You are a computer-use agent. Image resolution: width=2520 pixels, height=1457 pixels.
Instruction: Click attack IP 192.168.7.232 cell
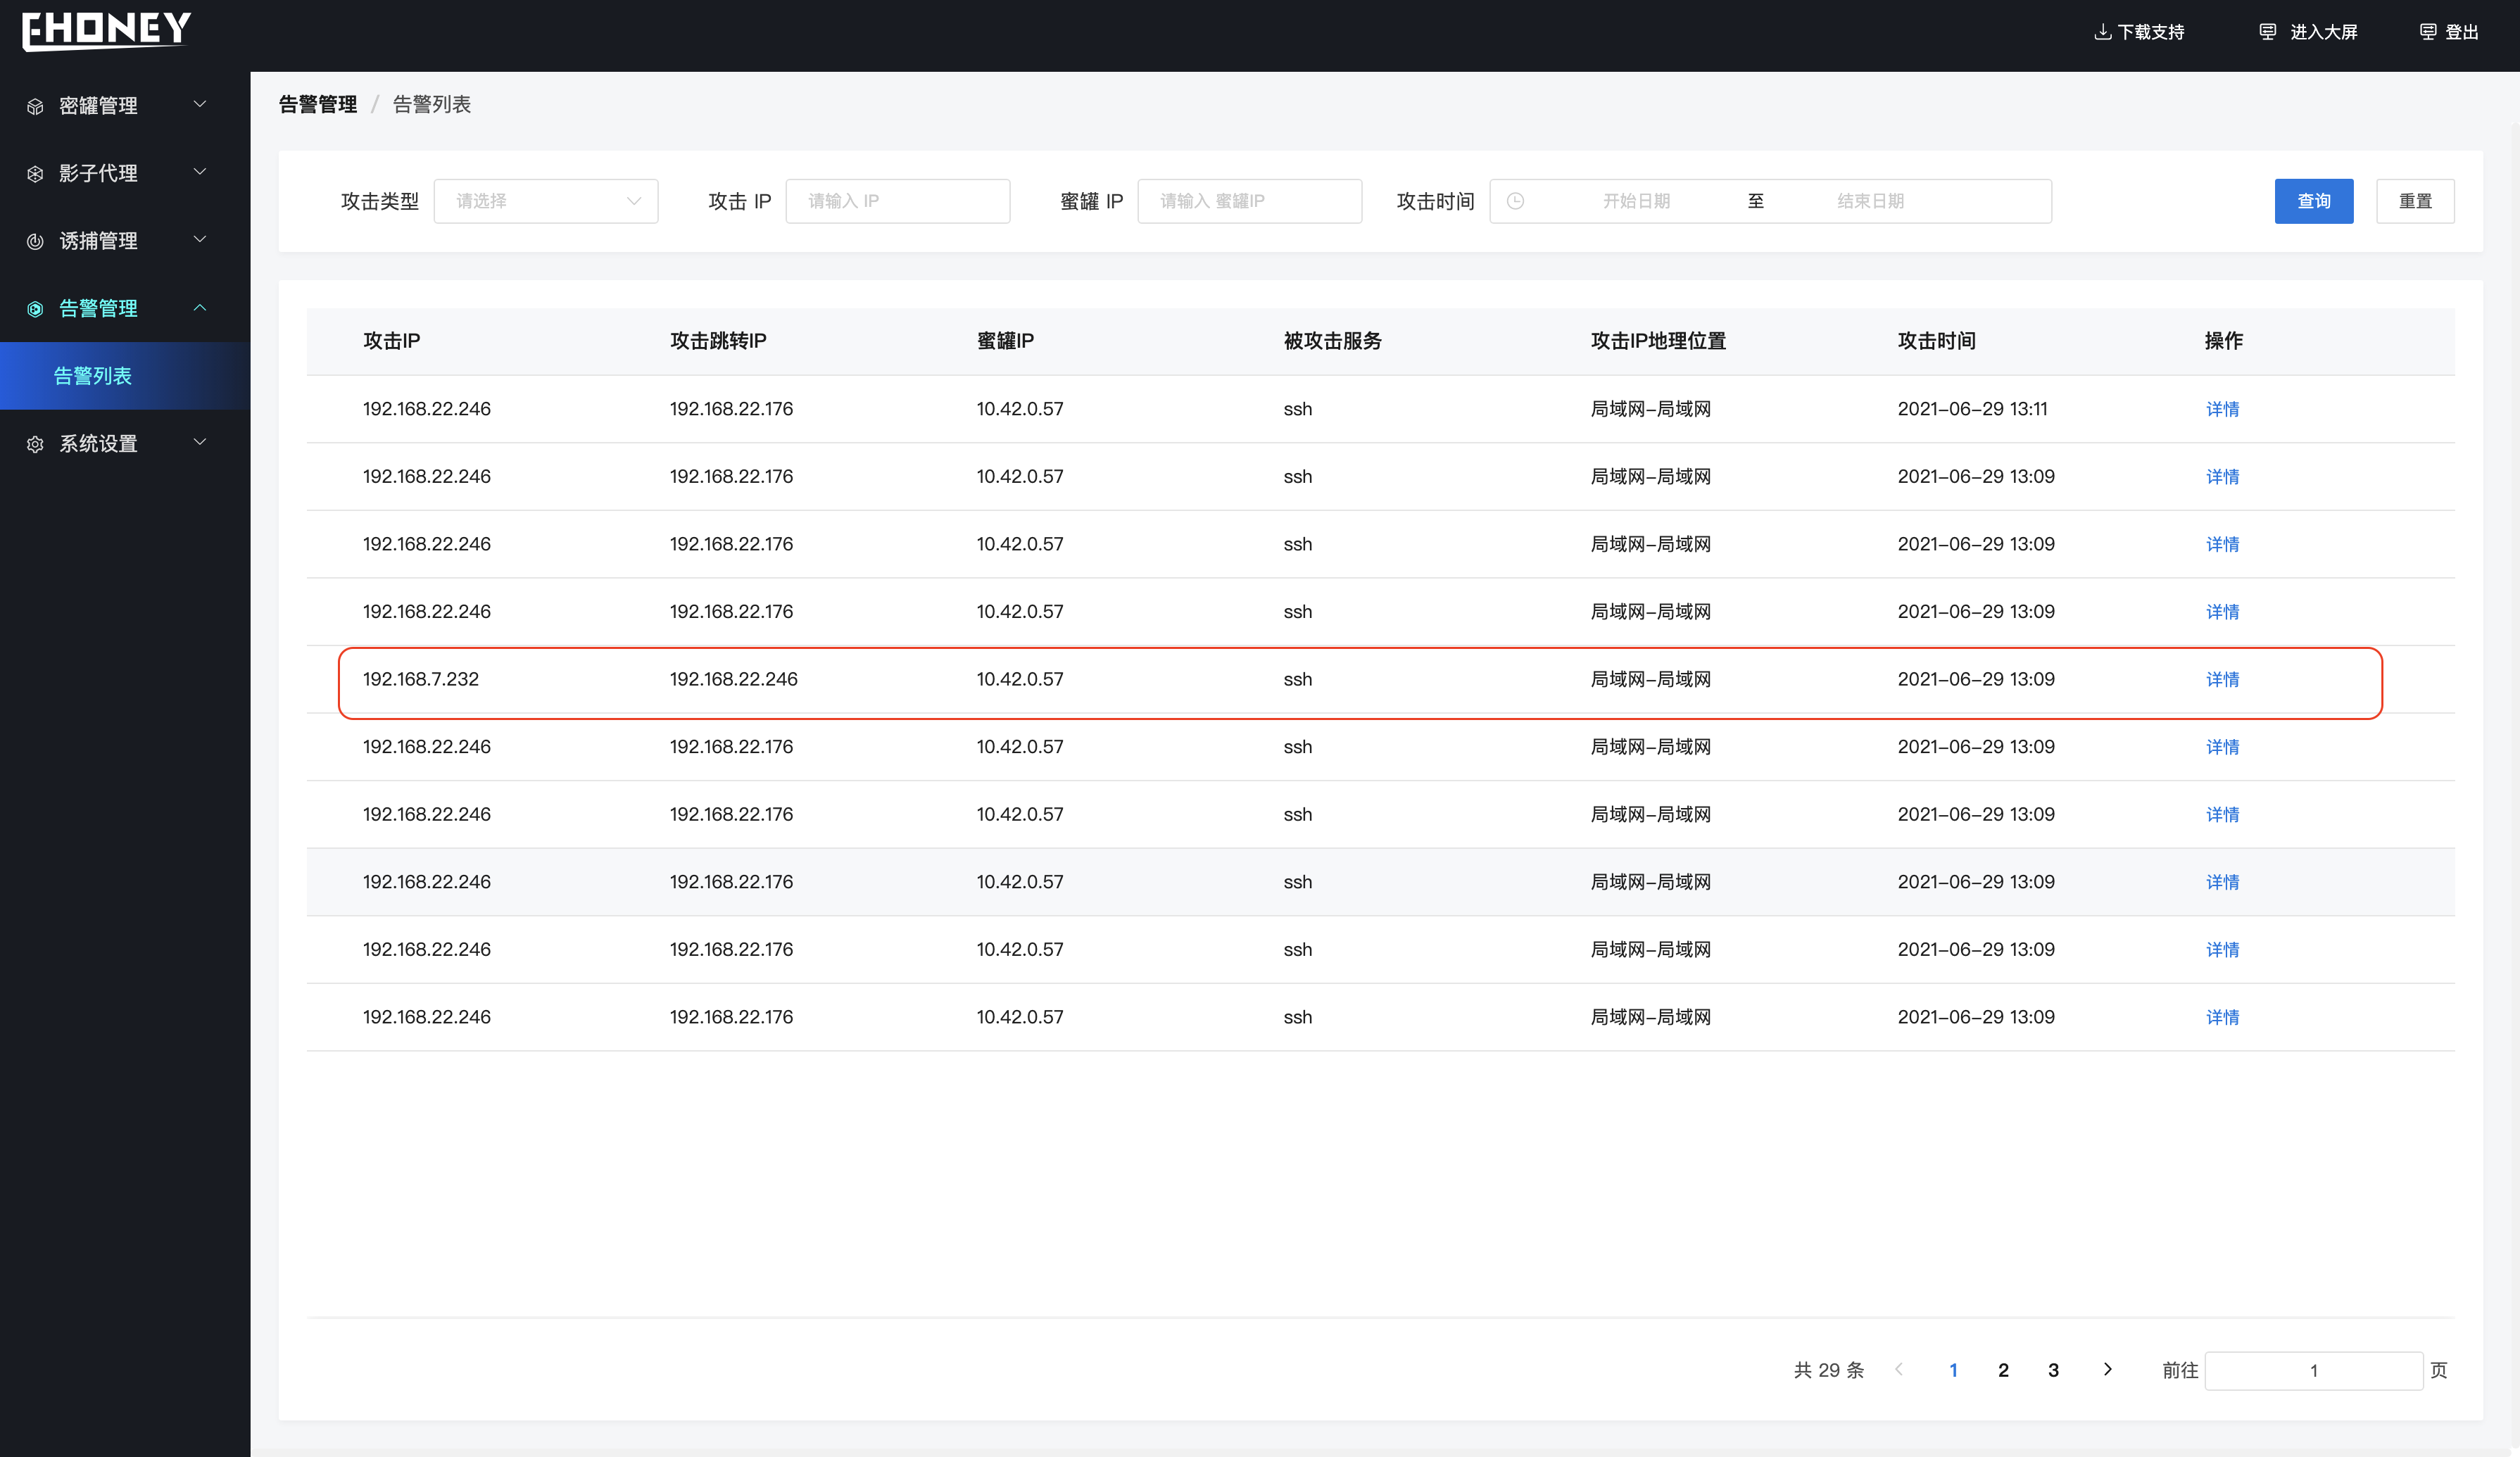420,679
